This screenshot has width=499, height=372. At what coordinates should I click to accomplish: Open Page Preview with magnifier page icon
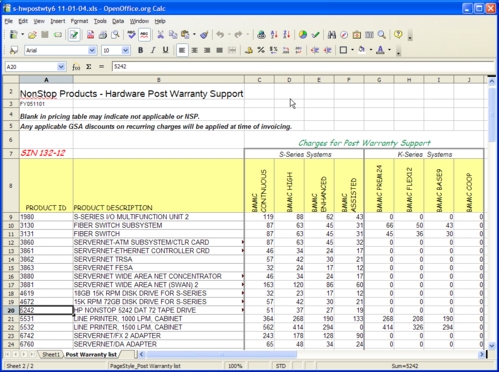[x=115, y=35]
